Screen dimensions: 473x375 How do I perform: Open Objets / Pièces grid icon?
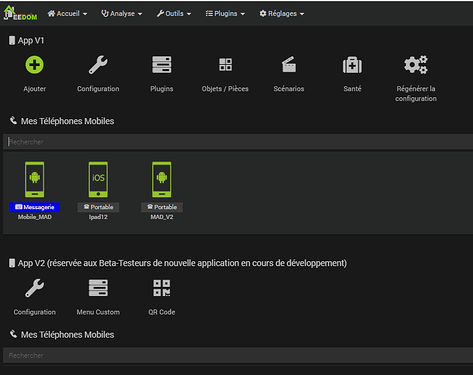(225, 65)
